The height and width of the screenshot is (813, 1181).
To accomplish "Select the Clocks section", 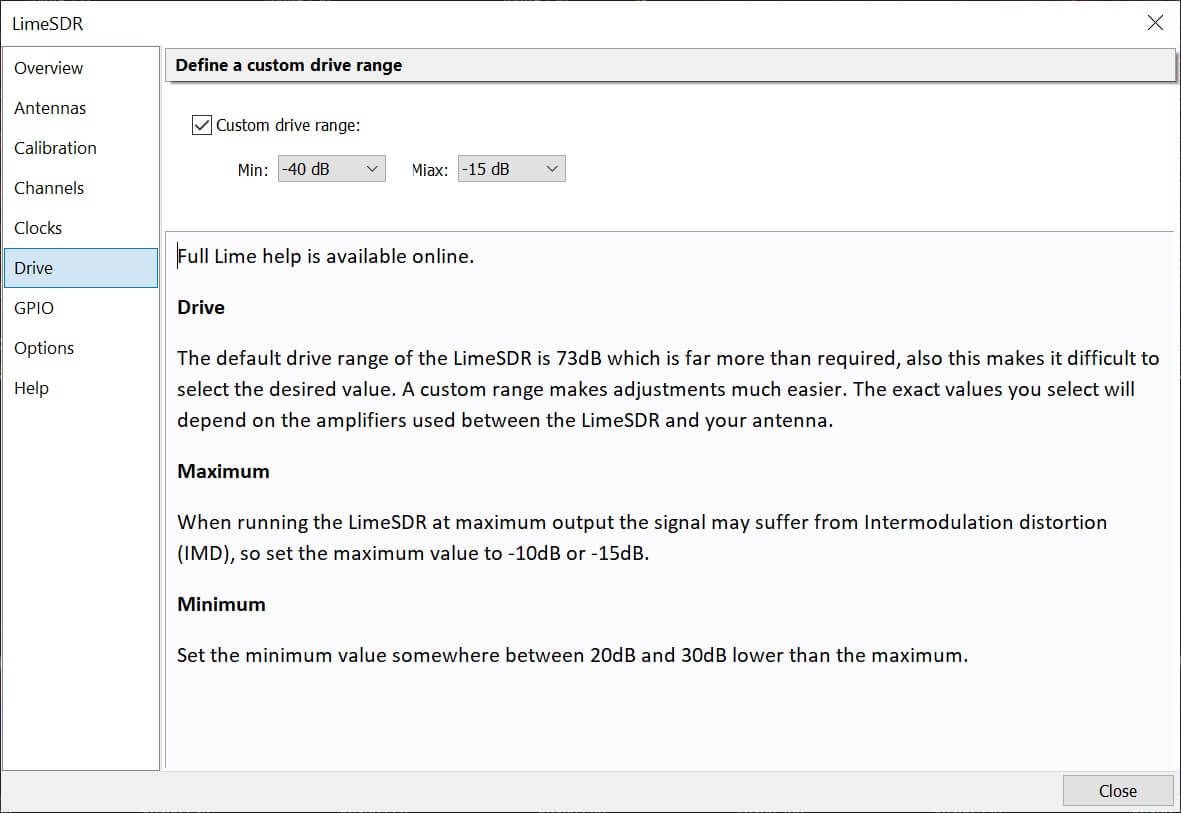I will (x=38, y=228).
